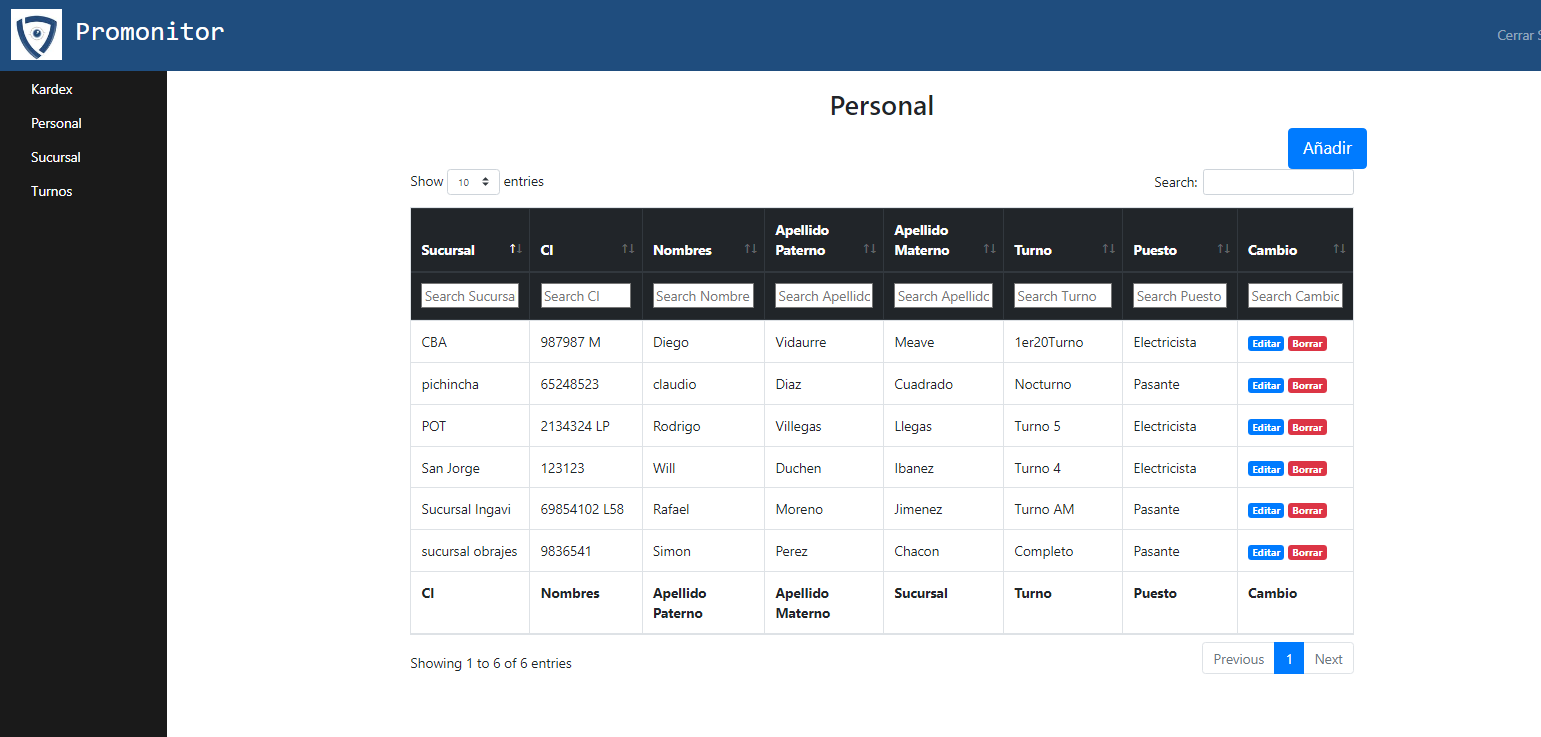
Task: Delete the claudio Diaz row with Borrar
Action: coord(1307,385)
